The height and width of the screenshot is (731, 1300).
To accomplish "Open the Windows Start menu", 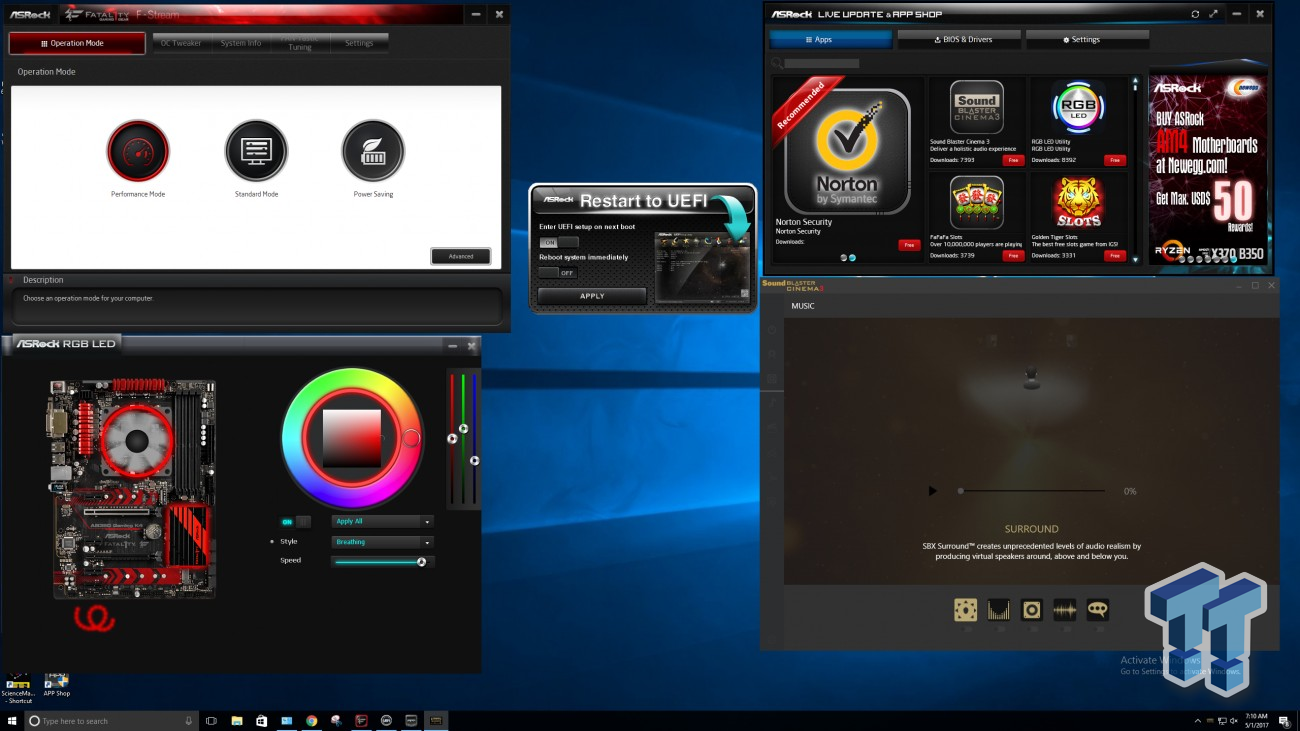I will point(12,720).
